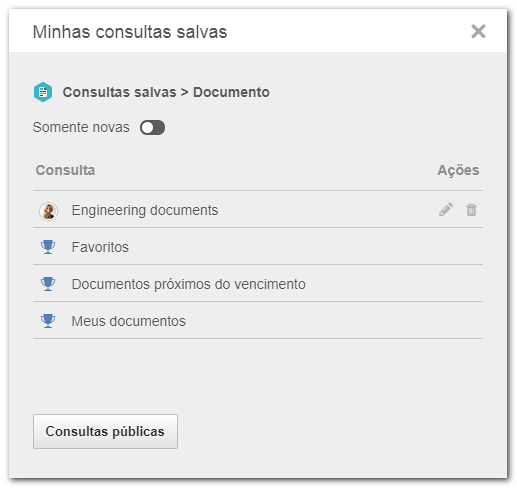
Task: Select the Favoritos saved query
Action: click(100, 247)
